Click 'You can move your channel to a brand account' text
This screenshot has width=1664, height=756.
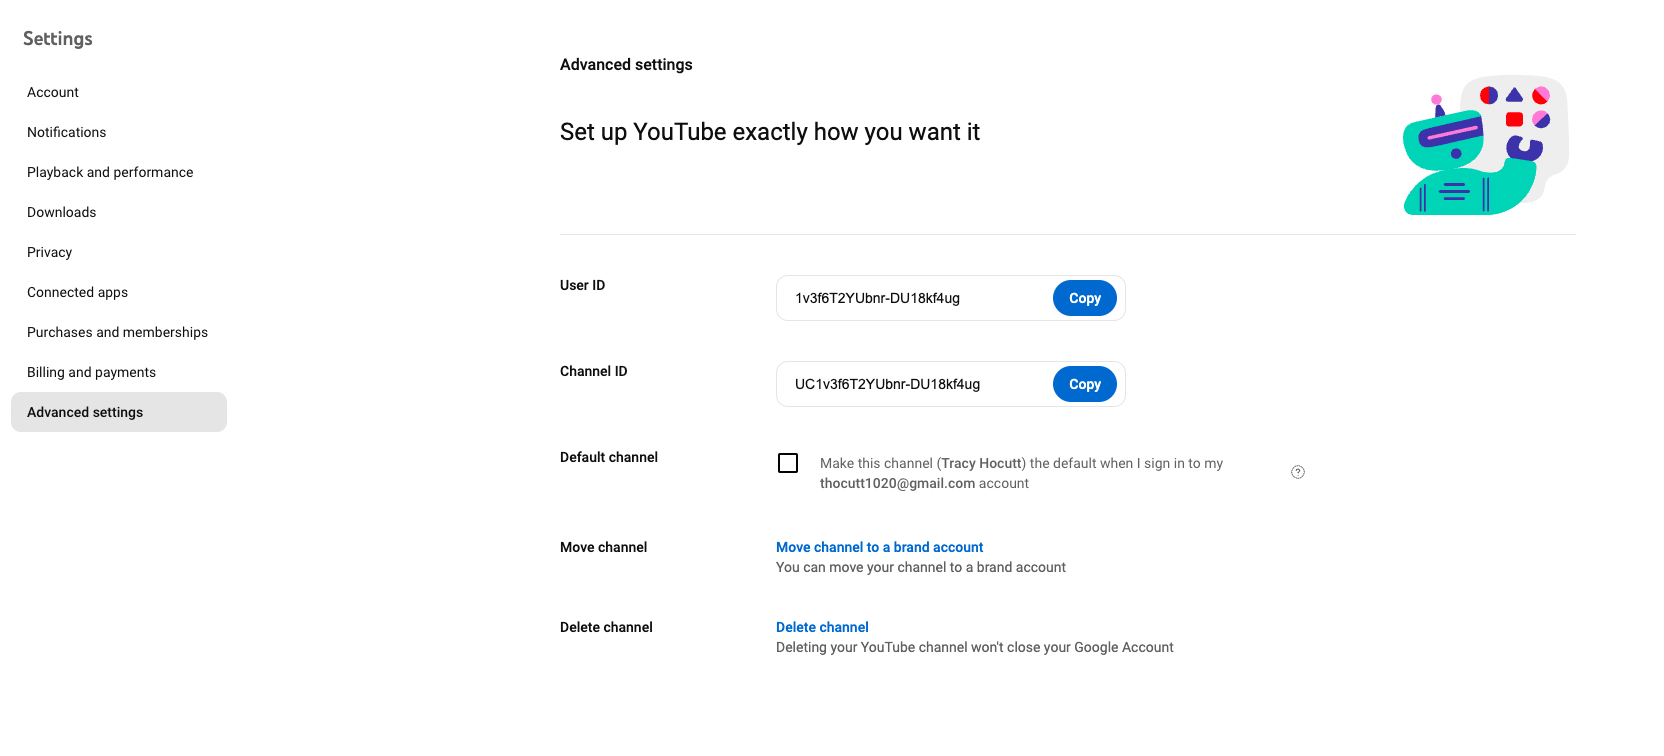tap(921, 567)
